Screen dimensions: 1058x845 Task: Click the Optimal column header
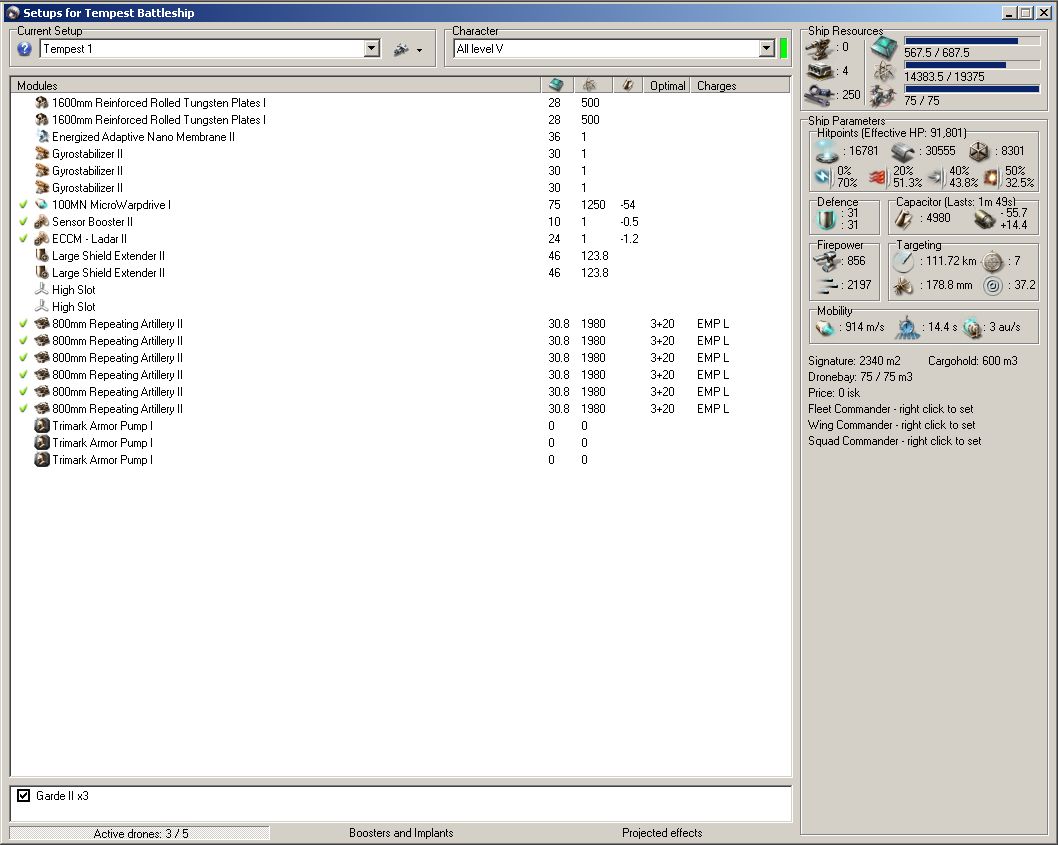click(x=667, y=85)
